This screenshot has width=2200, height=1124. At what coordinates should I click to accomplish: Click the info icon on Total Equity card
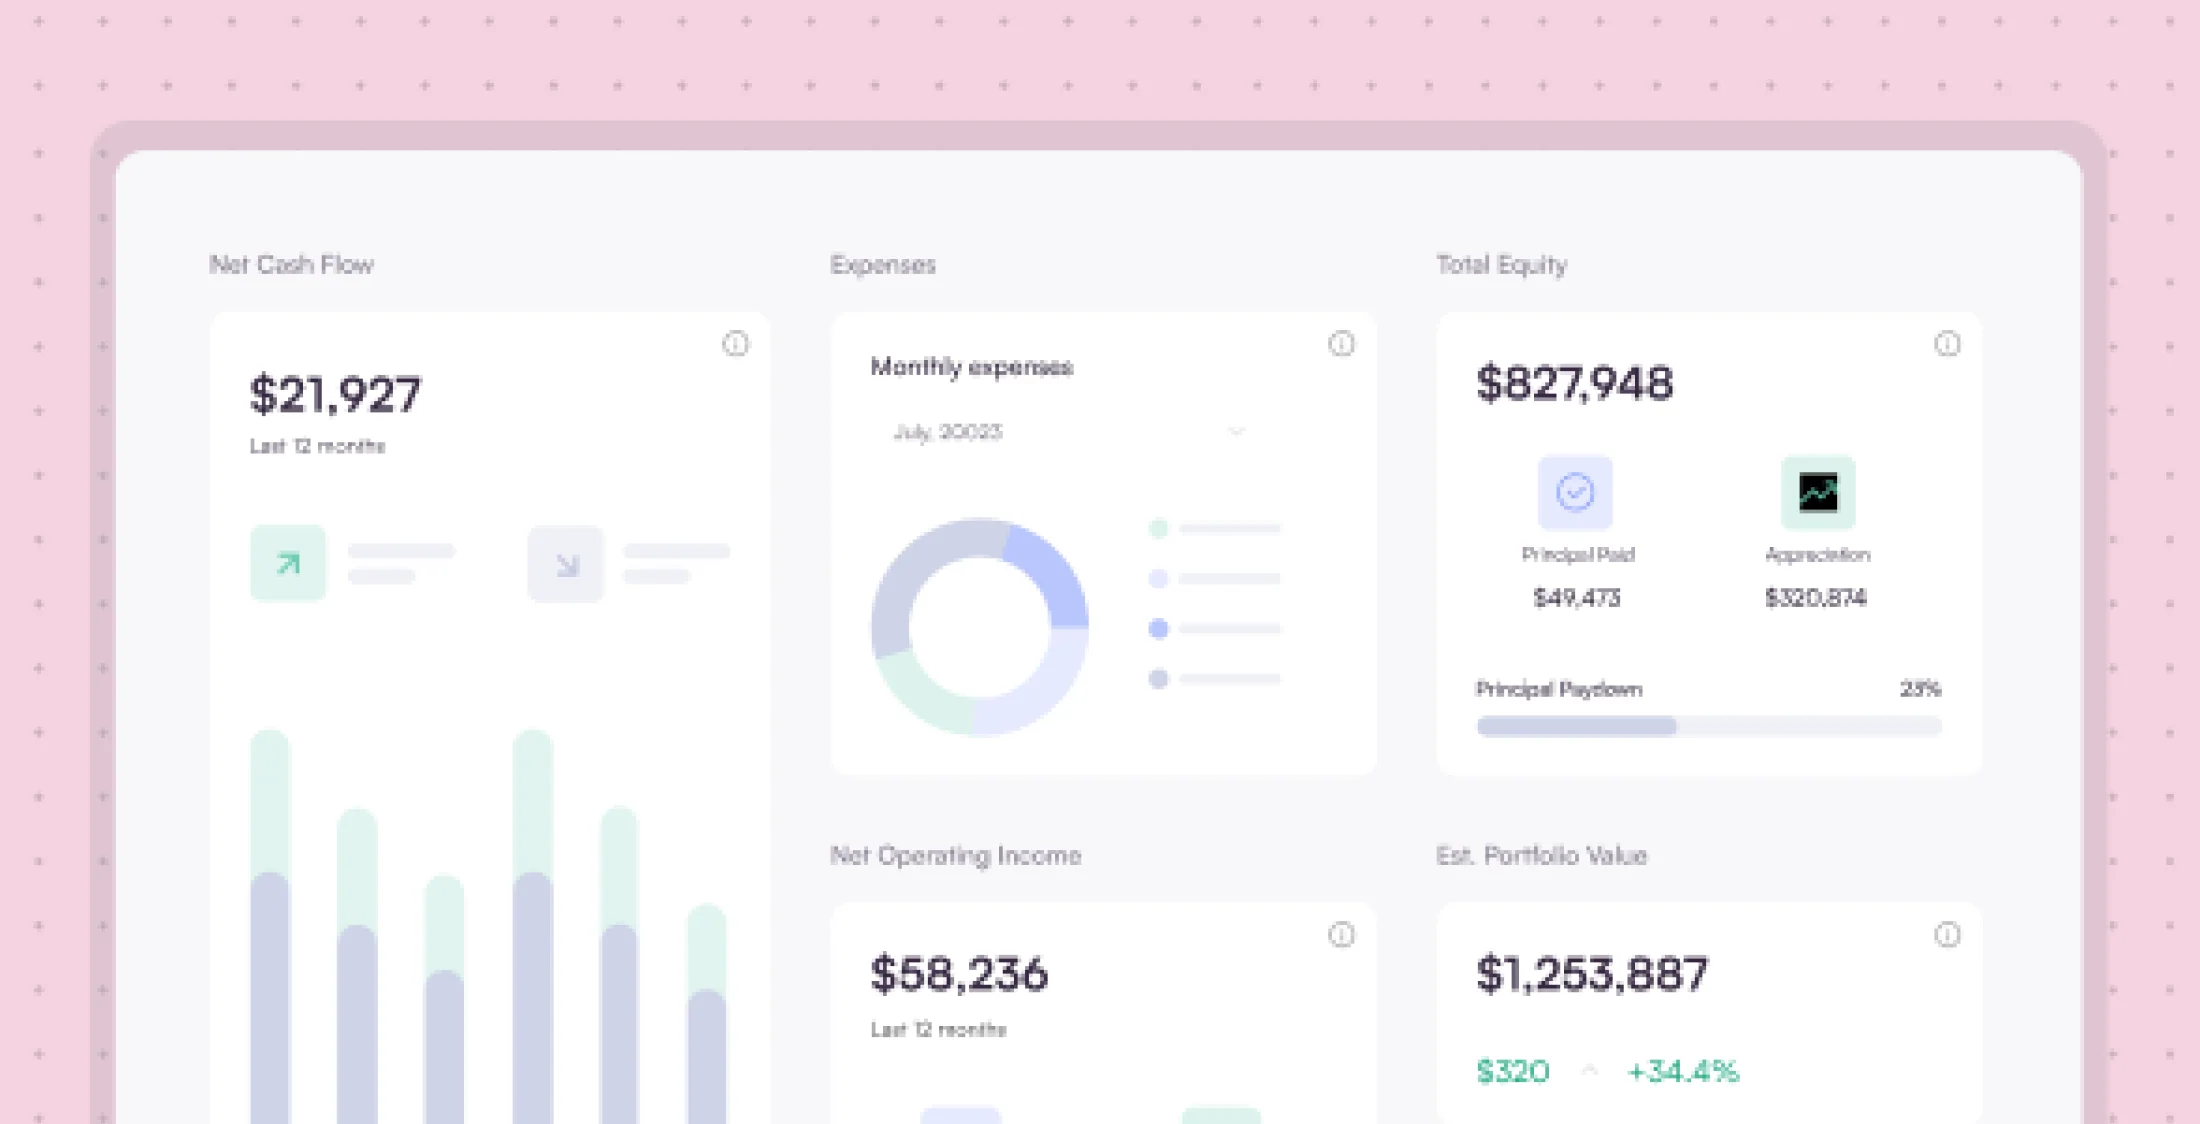coord(1947,344)
